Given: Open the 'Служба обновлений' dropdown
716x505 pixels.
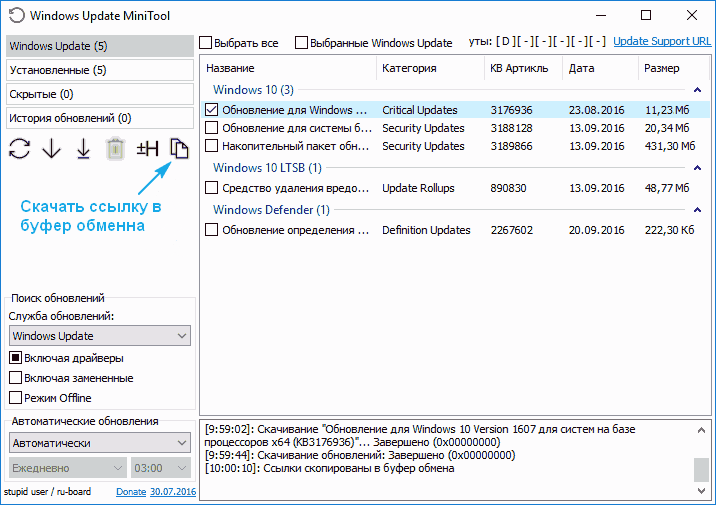Looking at the screenshot, I should pos(99,336).
